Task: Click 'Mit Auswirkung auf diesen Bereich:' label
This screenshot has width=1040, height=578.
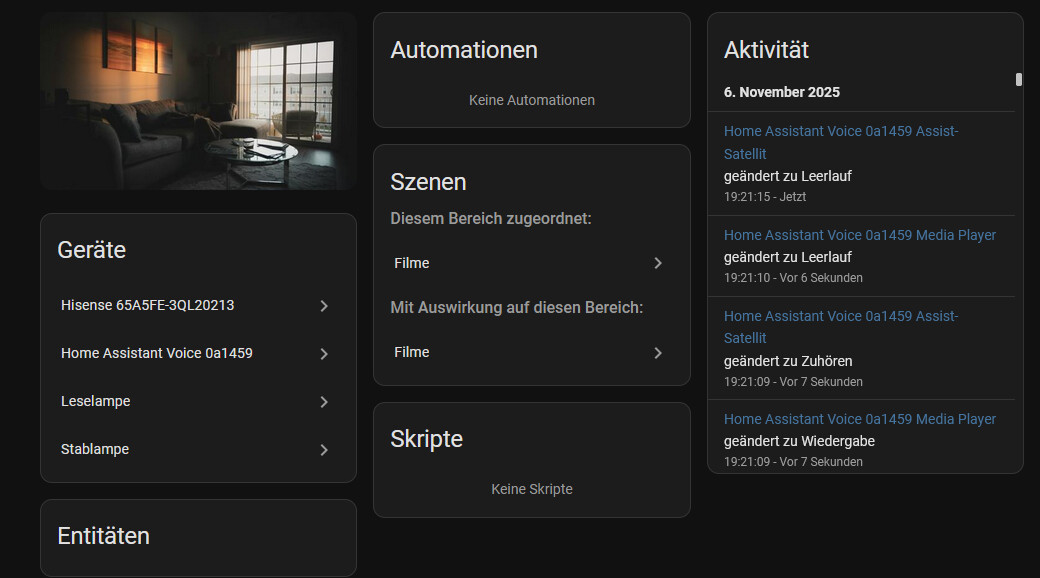Action: pyautogui.click(x=516, y=307)
